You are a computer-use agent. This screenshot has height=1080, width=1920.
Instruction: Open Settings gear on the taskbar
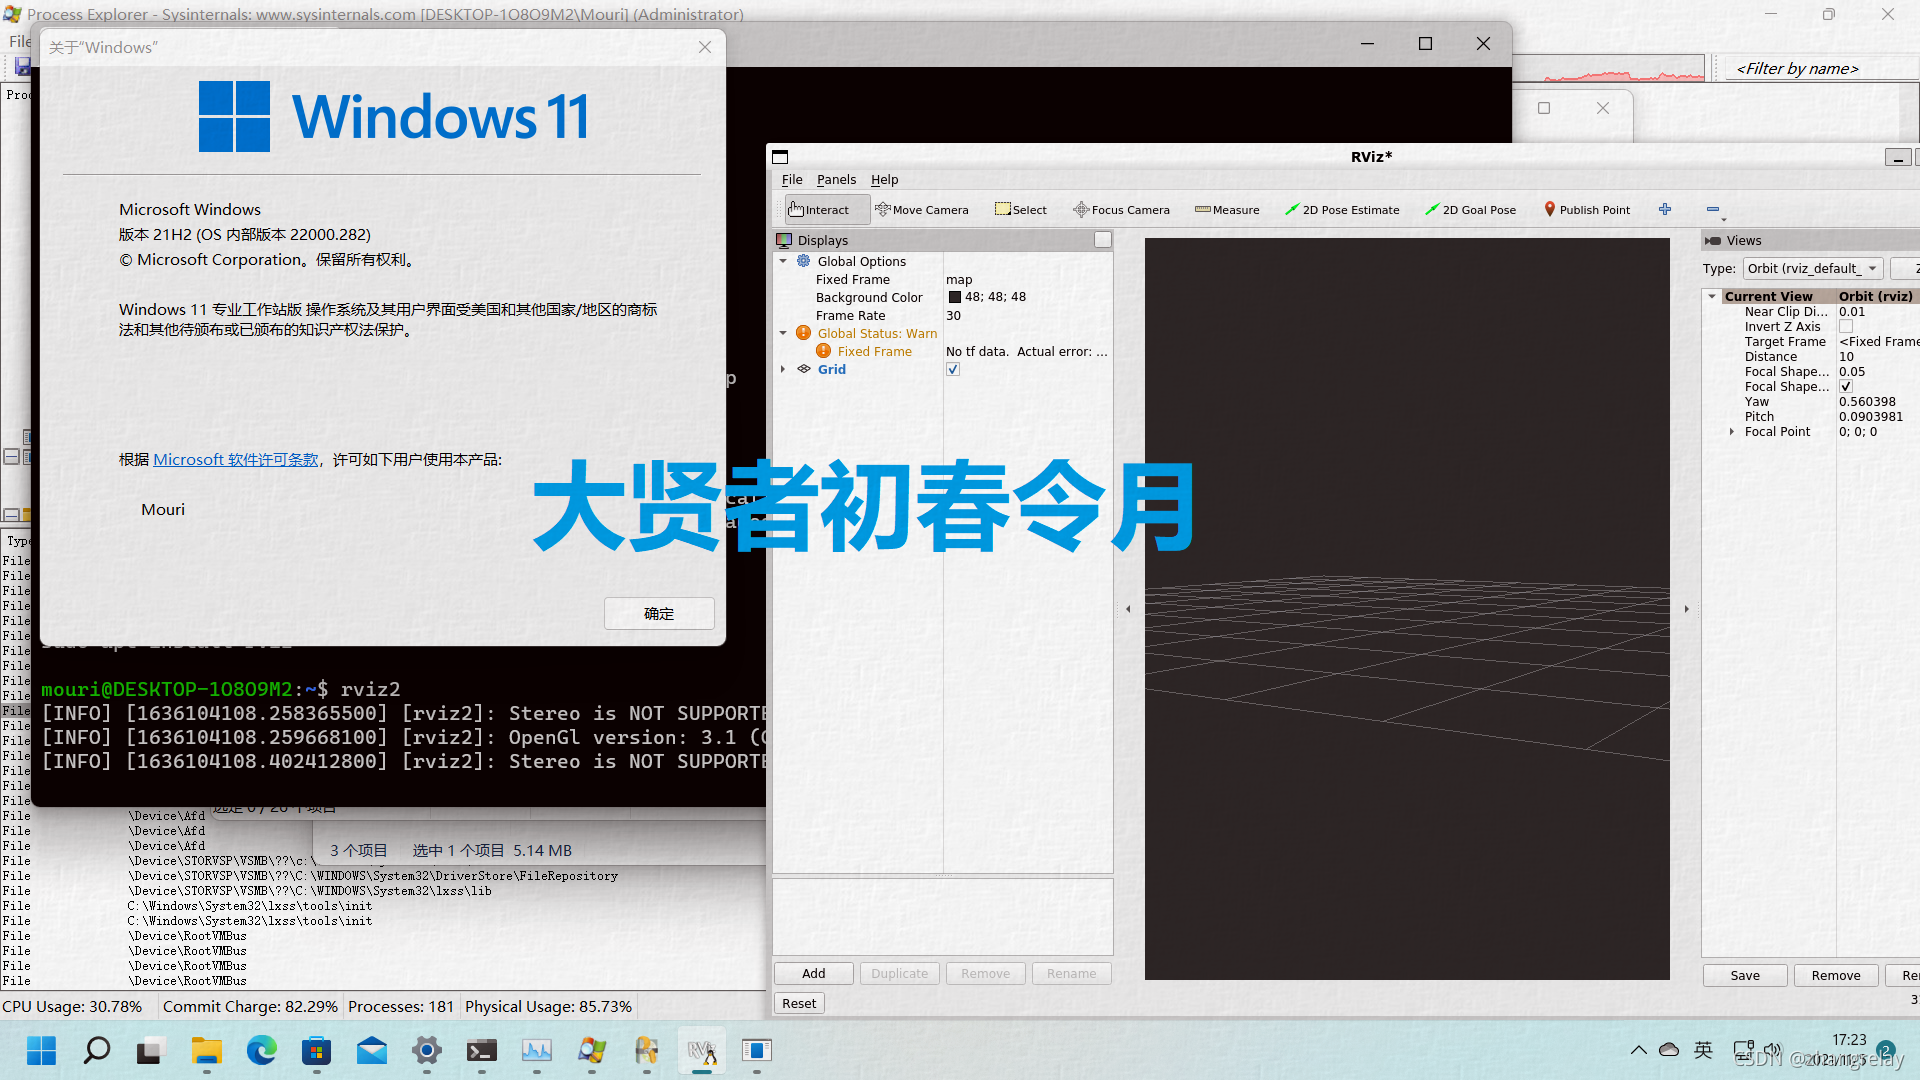[x=426, y=1050]
